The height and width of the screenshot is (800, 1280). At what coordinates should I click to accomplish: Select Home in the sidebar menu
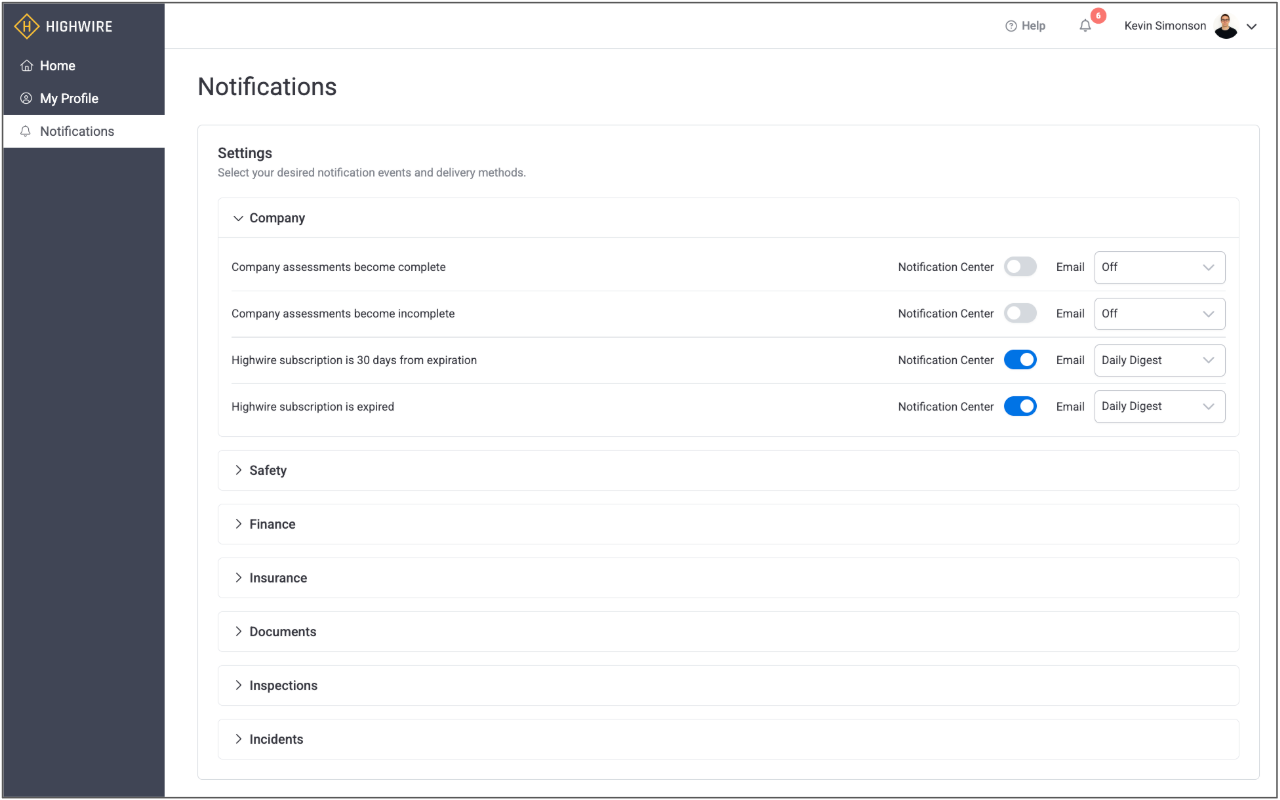(x=57, y=66)
